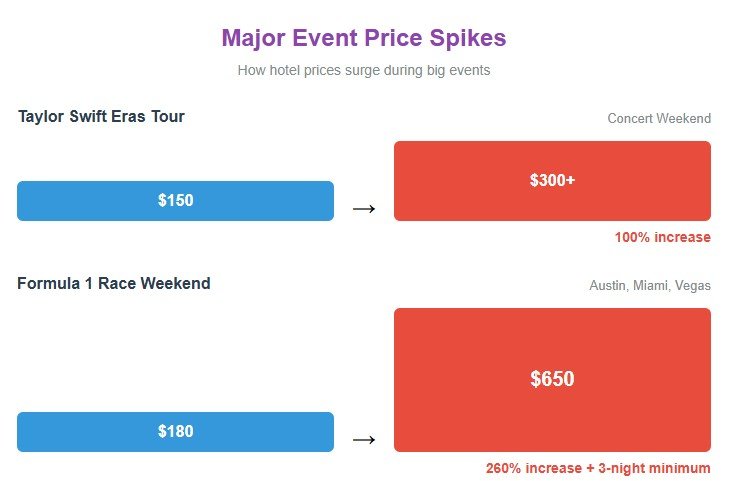This screenshot has width=730, height=481.
Task: Click the word 'Vegas' in the locations label
Action: (x=693, y=286)
